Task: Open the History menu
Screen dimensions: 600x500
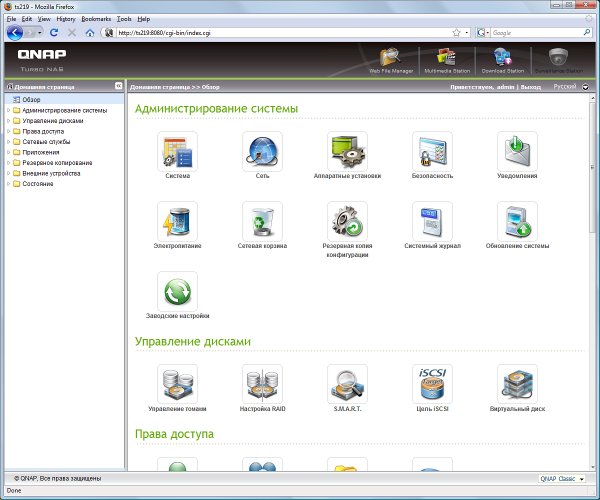Action: pyautogui.click(x=66, y=19)
